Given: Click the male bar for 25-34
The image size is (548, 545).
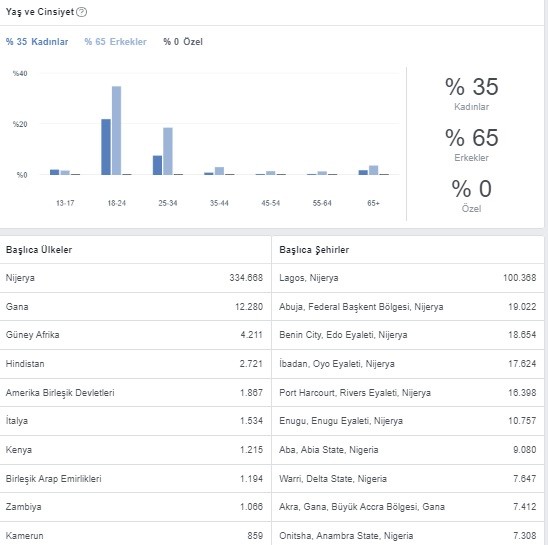Looking at the screenshot, I should 168,151.
